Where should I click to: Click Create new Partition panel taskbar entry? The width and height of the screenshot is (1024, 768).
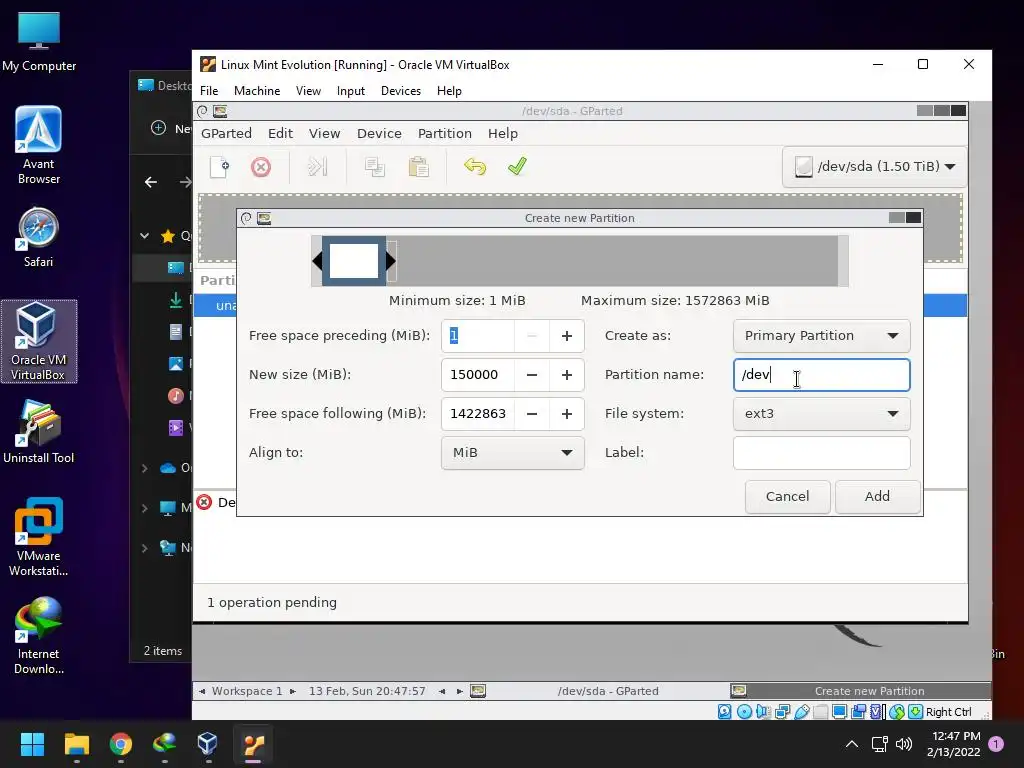click(x=860, y=691)
